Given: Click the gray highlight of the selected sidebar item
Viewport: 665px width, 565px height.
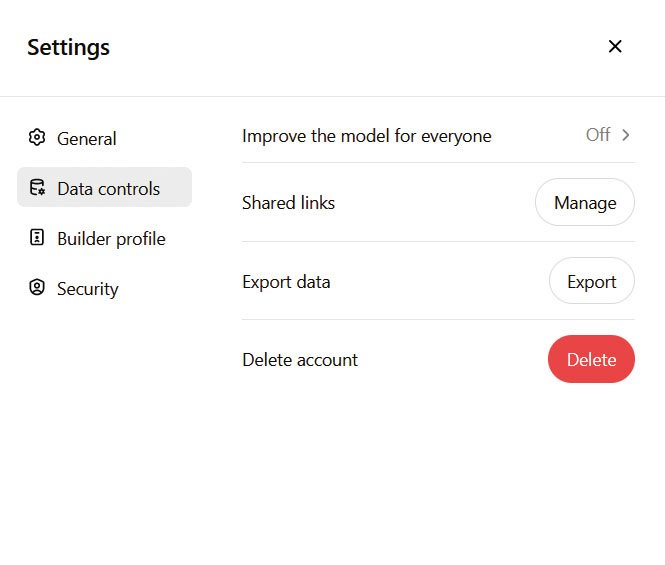Looking at the screenshot, I should (104, 187).
